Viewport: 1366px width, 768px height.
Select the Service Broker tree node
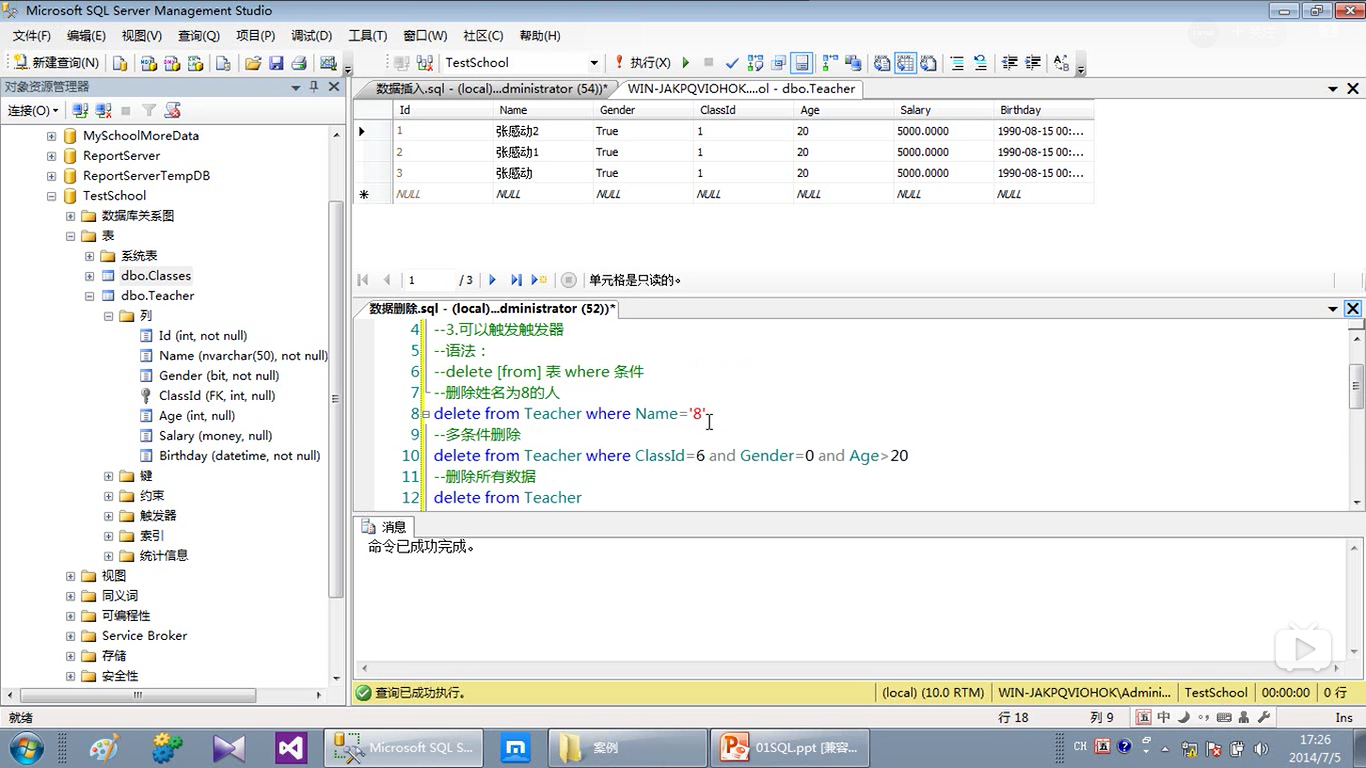coord(144,636)
